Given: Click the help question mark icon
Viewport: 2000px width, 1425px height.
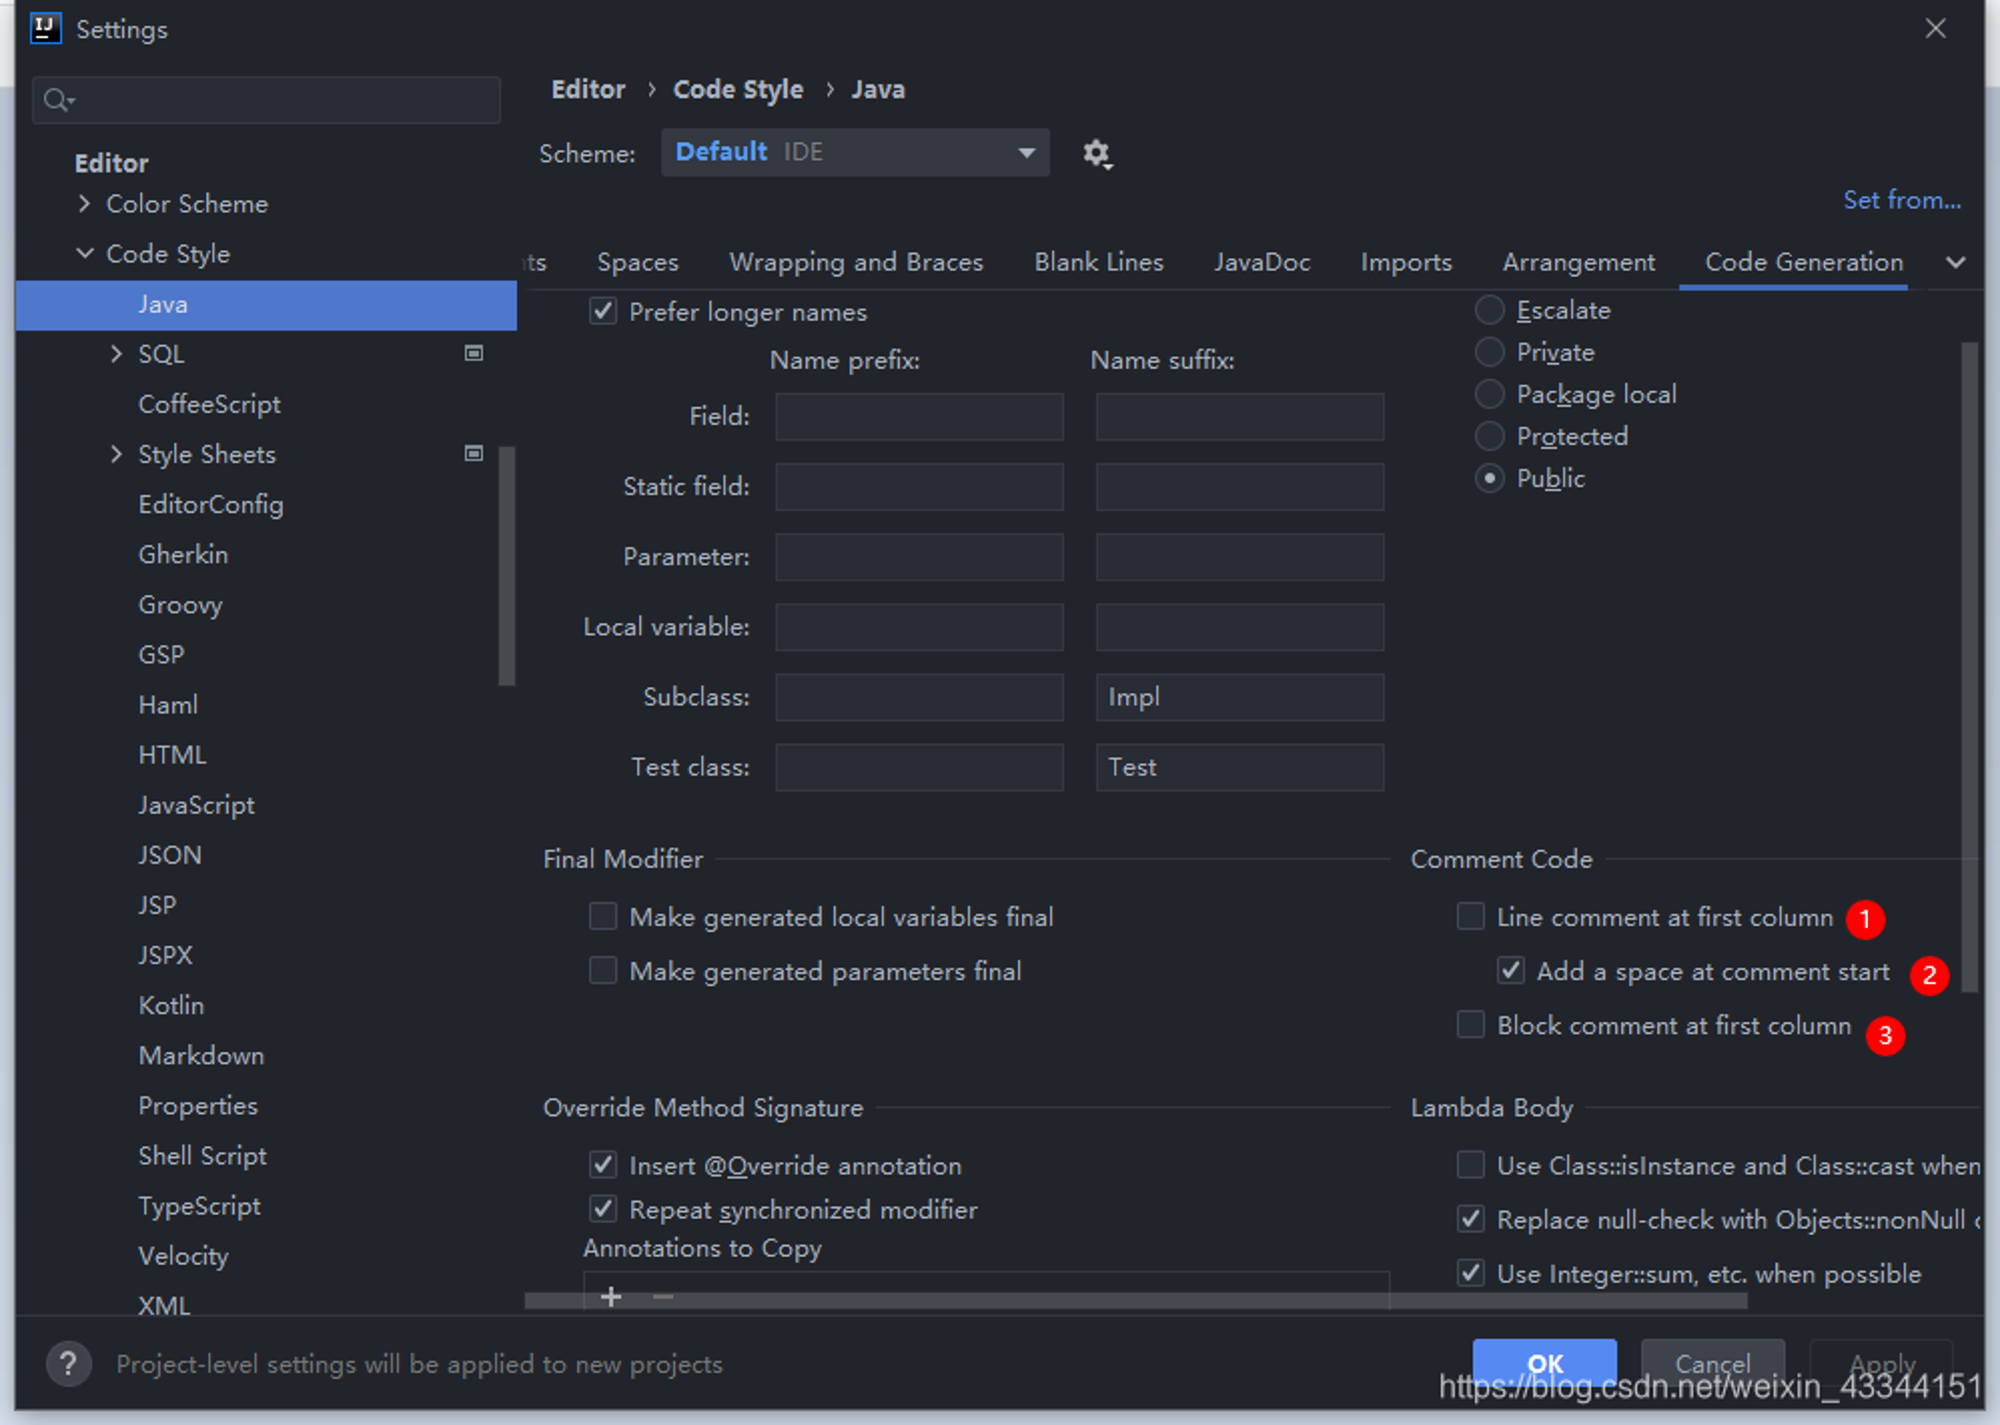Looking at the screenshot, I should click(x=68, y=1364).
